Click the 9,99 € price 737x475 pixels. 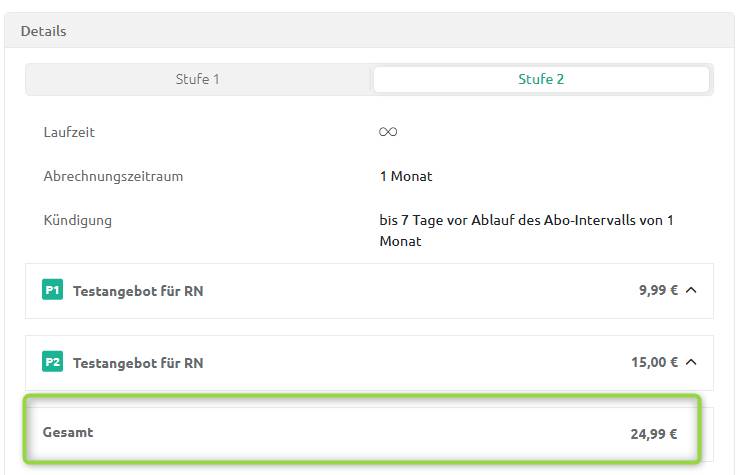(658, 291)
